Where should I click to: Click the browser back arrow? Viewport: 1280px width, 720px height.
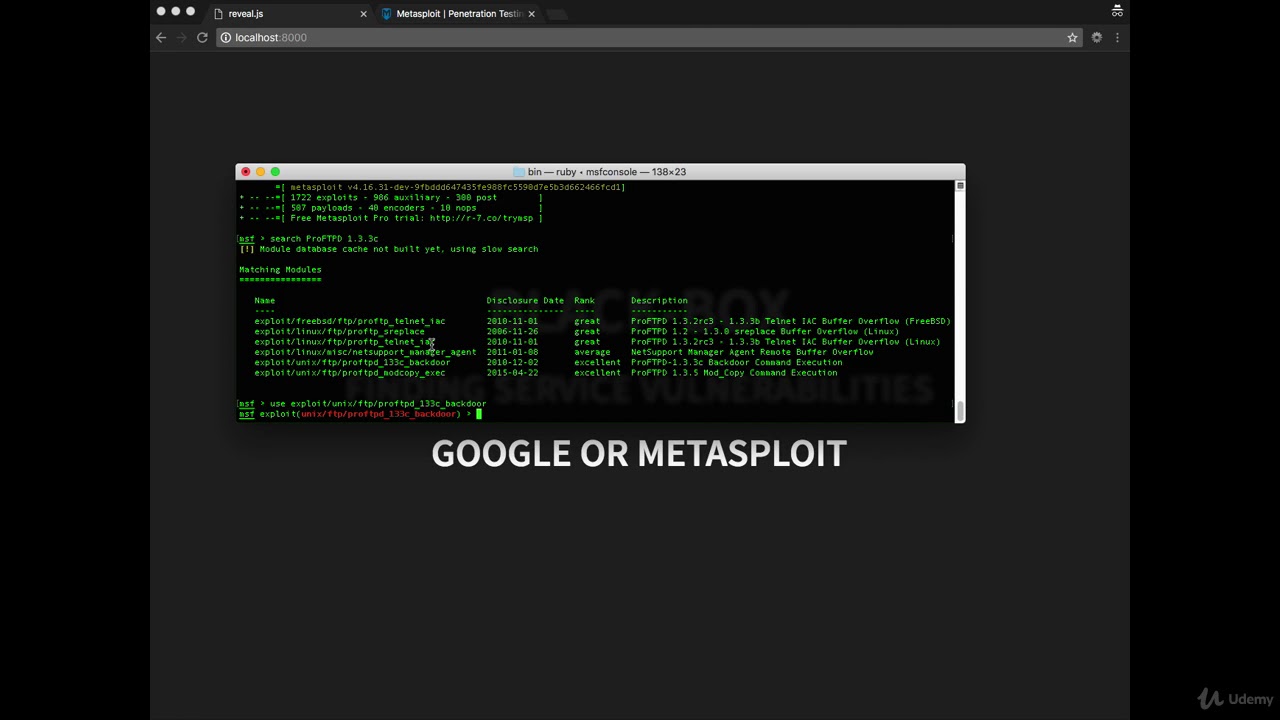161,37
